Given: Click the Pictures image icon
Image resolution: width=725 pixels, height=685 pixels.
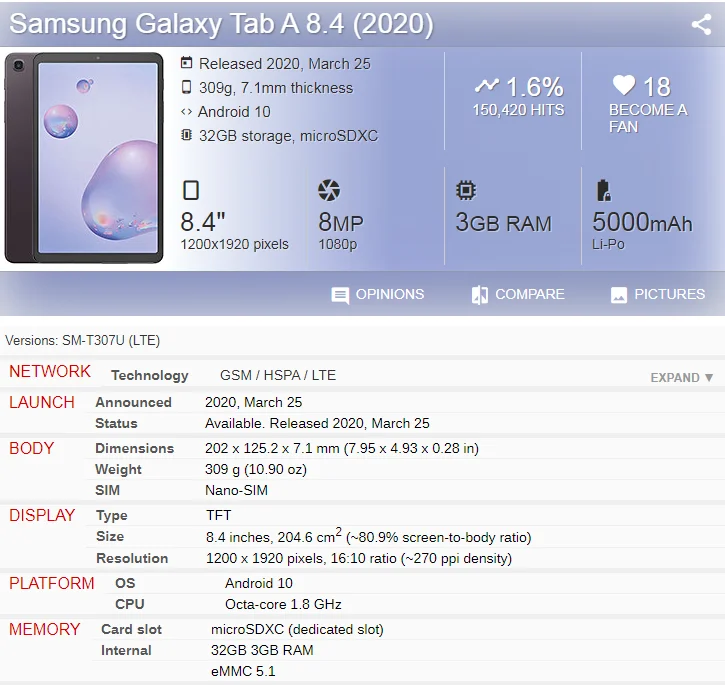Looking at the screenshot, I should pos(619,295).
